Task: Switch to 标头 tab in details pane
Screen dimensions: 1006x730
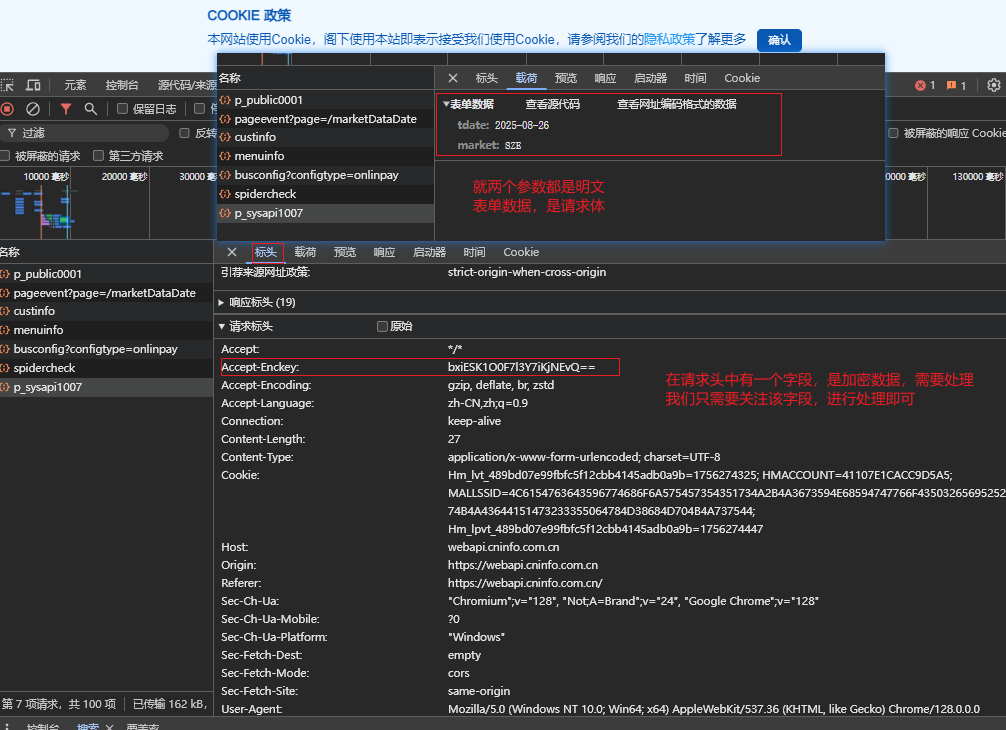Action: pos(266,252)
